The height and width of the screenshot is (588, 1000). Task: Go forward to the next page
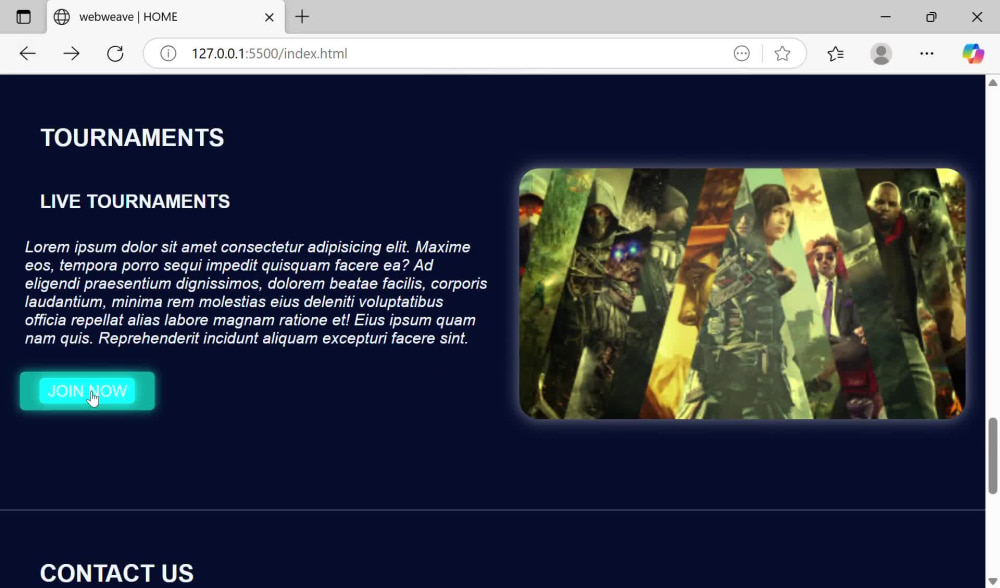click(71, 54)
